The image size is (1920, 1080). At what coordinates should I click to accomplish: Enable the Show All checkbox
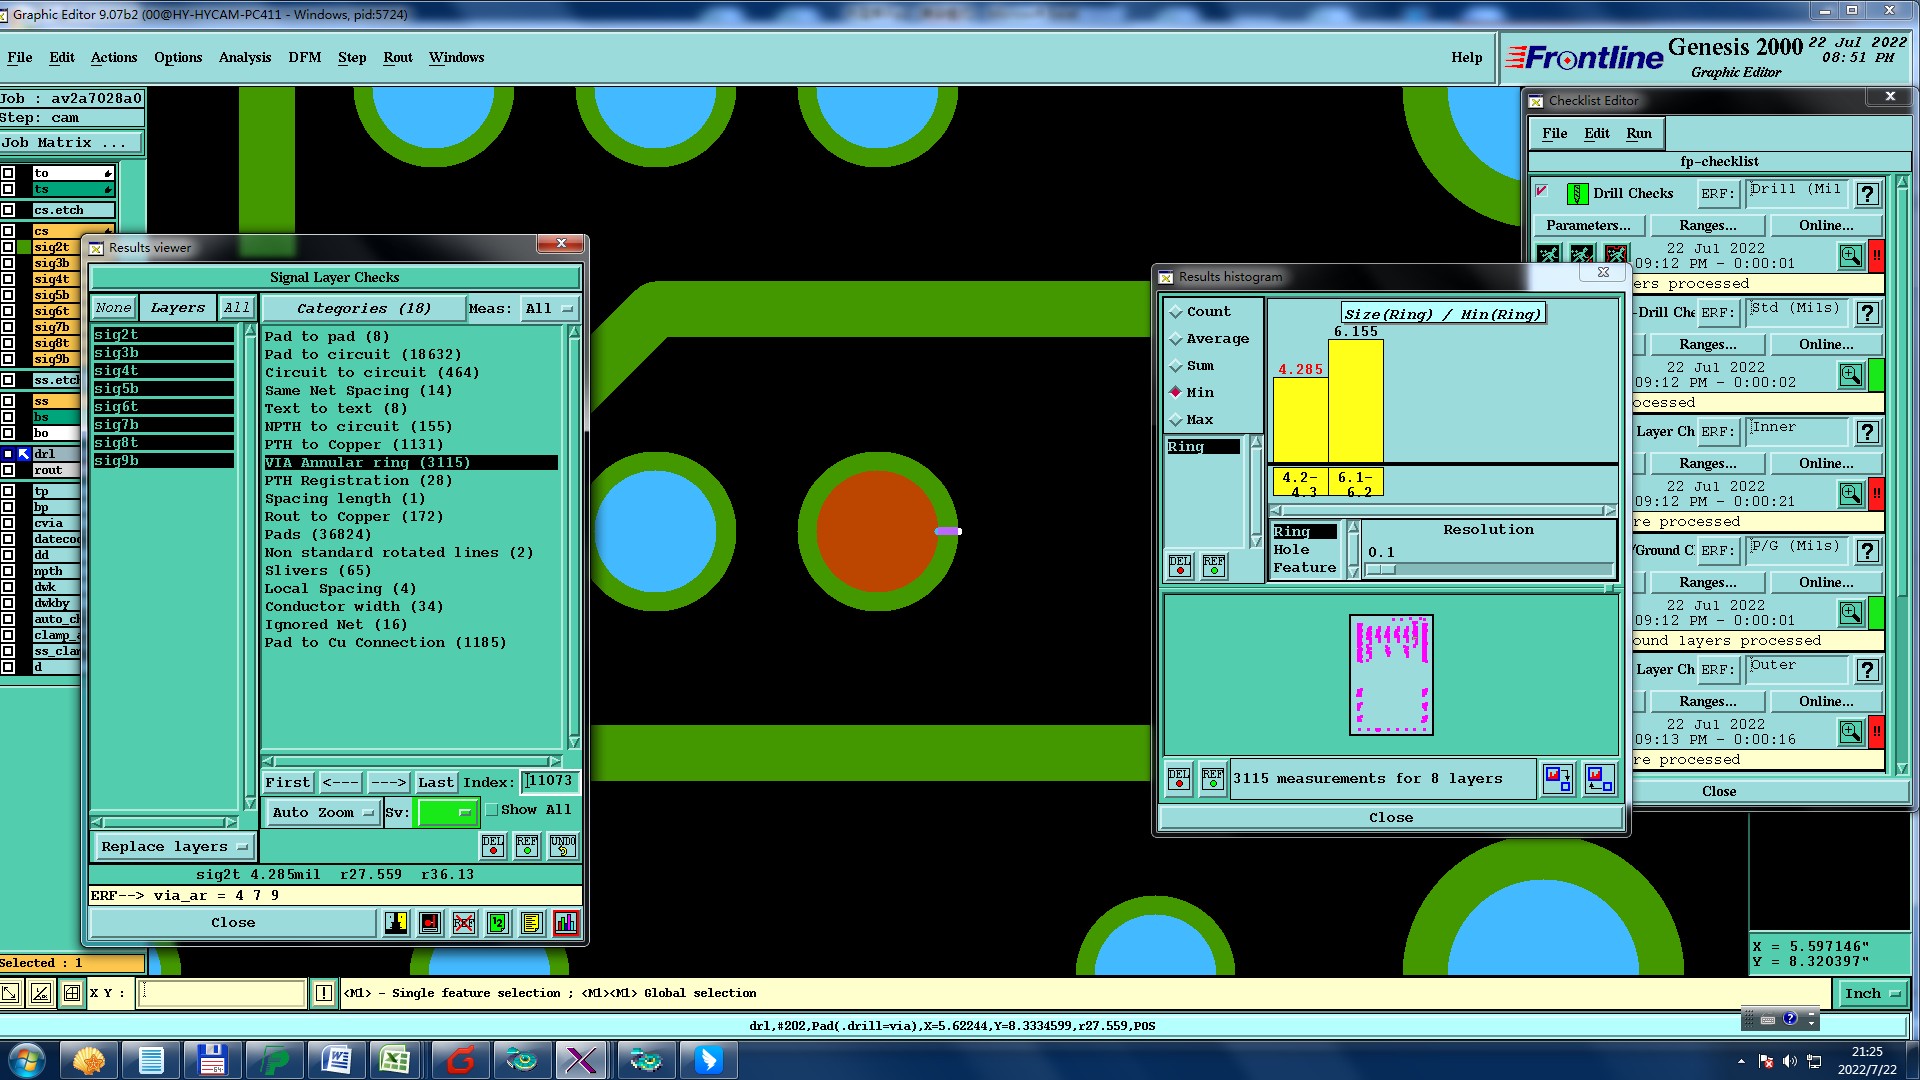492,810
